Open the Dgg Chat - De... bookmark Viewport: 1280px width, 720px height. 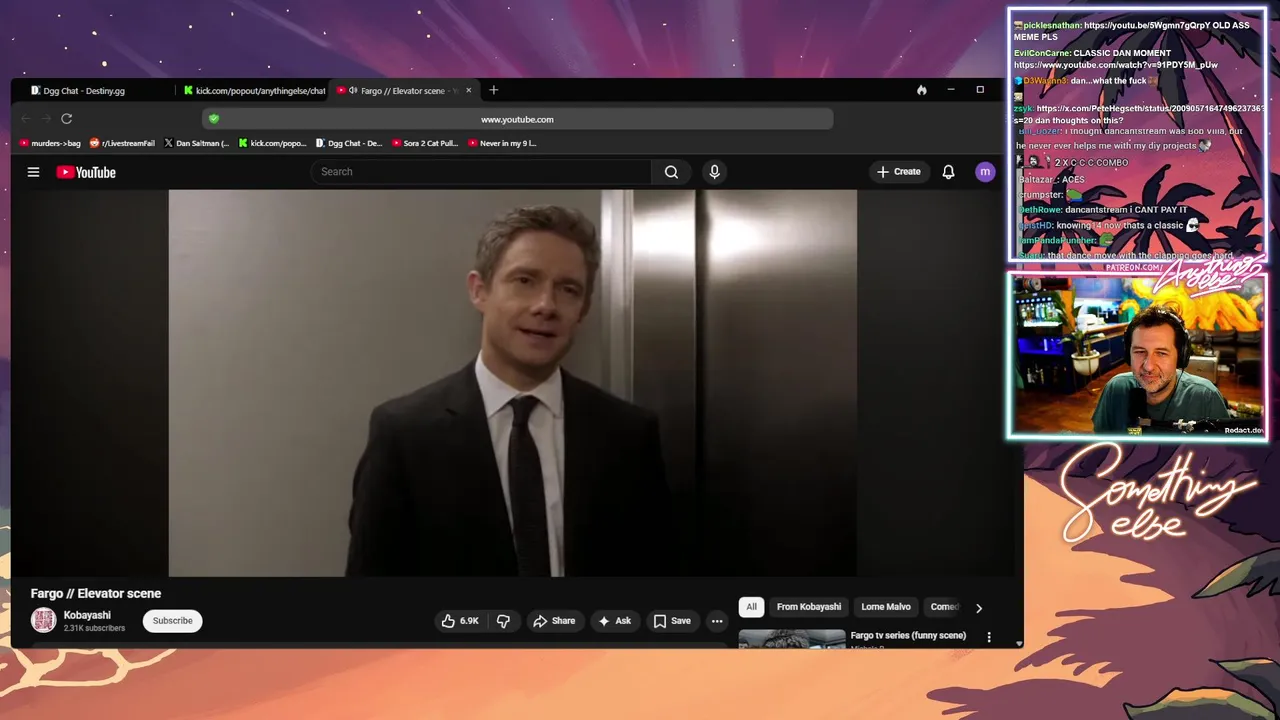(349, 143)
